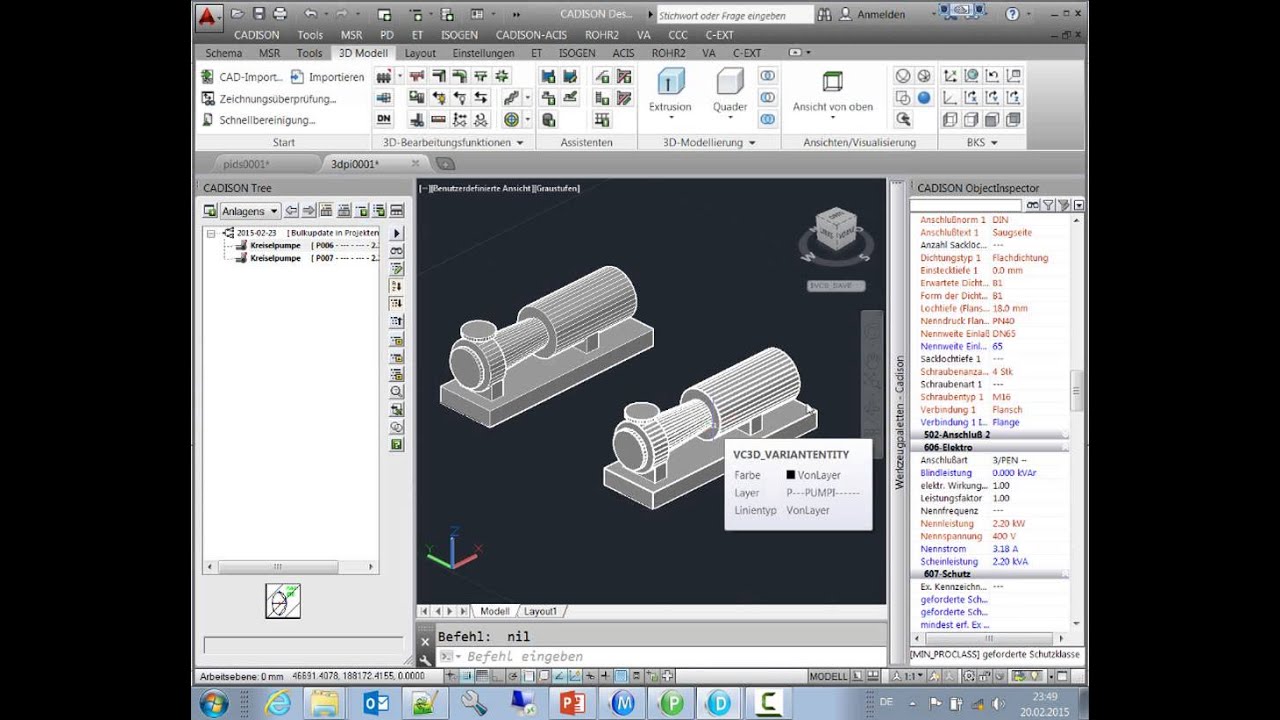Switch to the Schema ribbon tab
Screen dimensions: 1280x720
(x=223, y=53)
